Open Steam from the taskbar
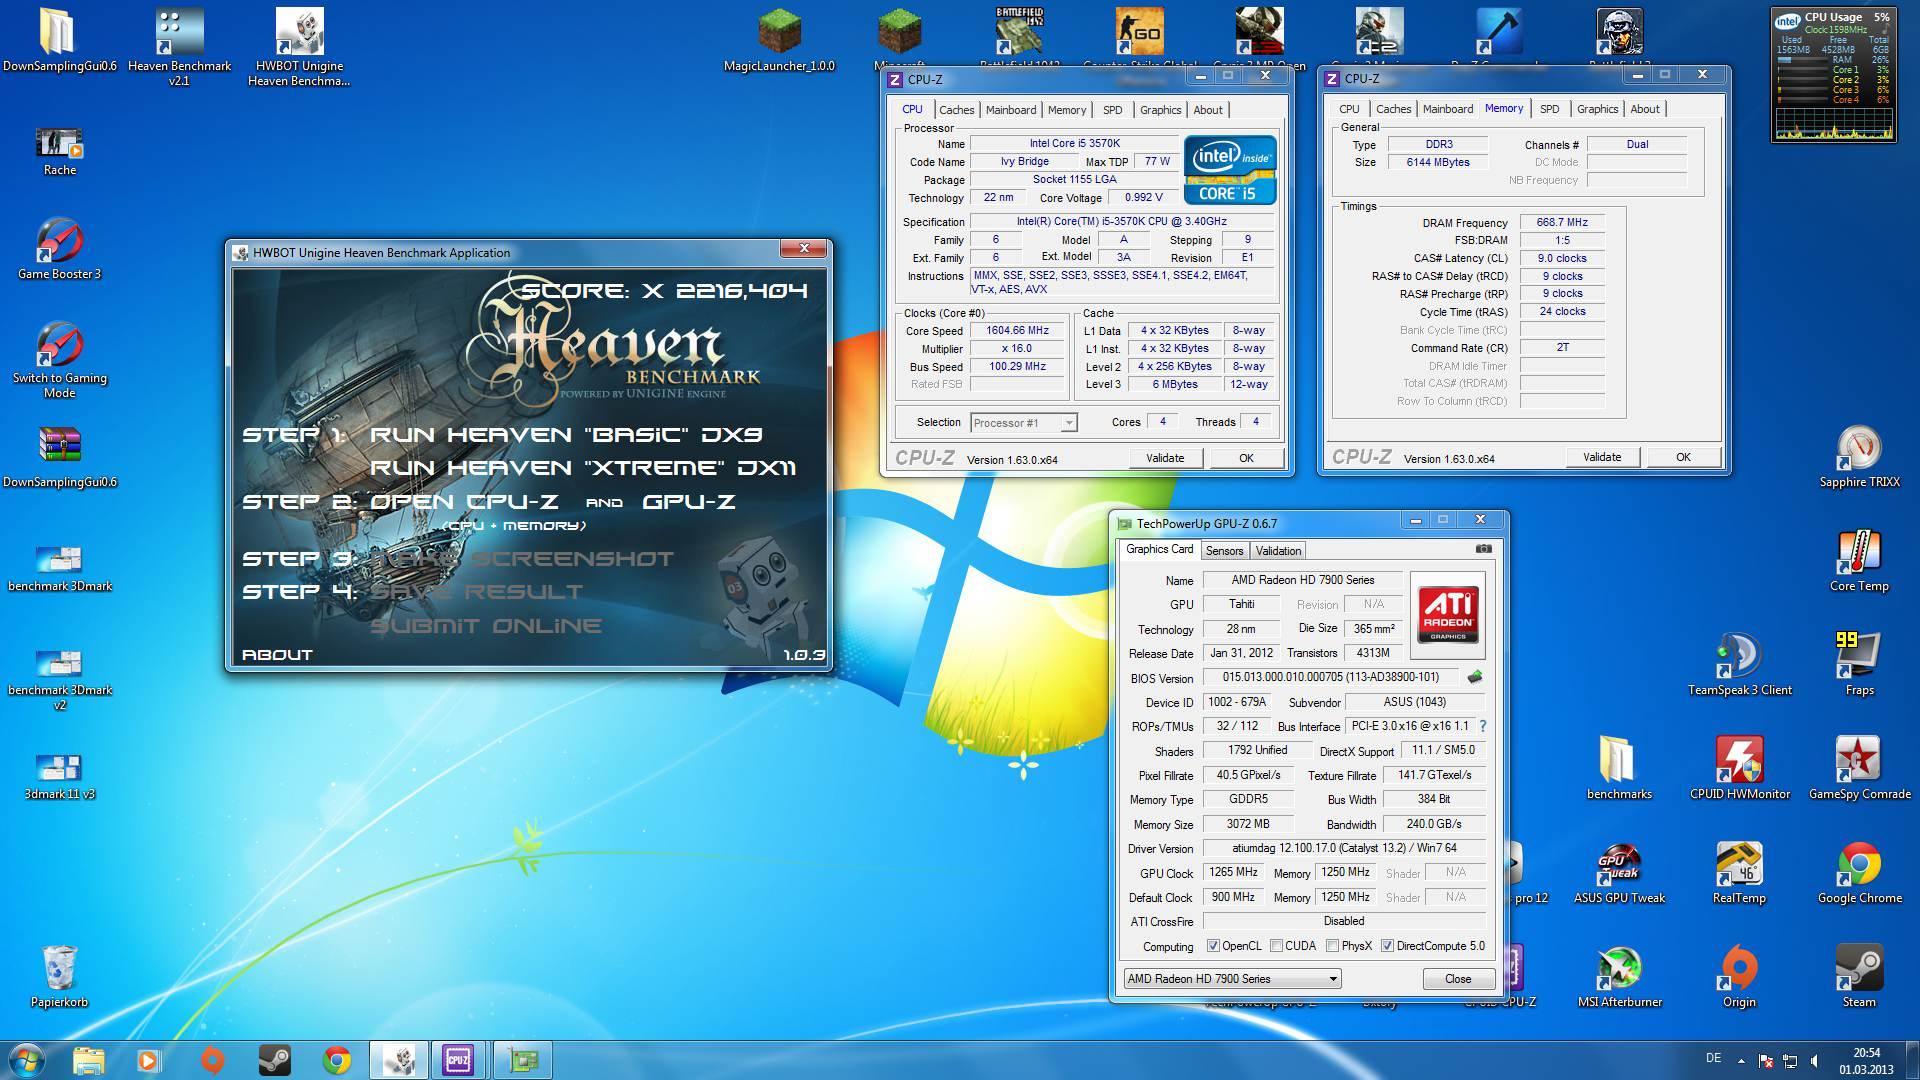 pyautogui.click(x=274, y=1060)
